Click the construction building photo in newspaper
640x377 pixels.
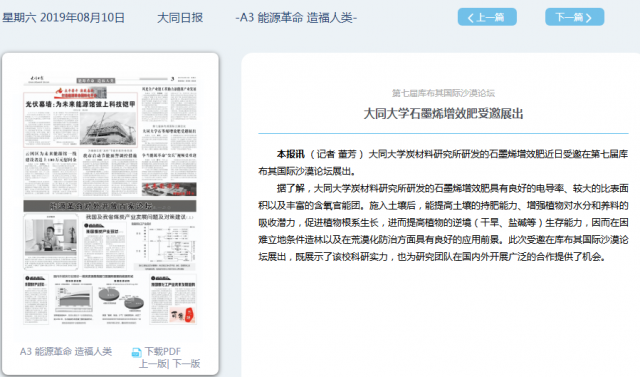pyautogui.click(x=108, y=129)
